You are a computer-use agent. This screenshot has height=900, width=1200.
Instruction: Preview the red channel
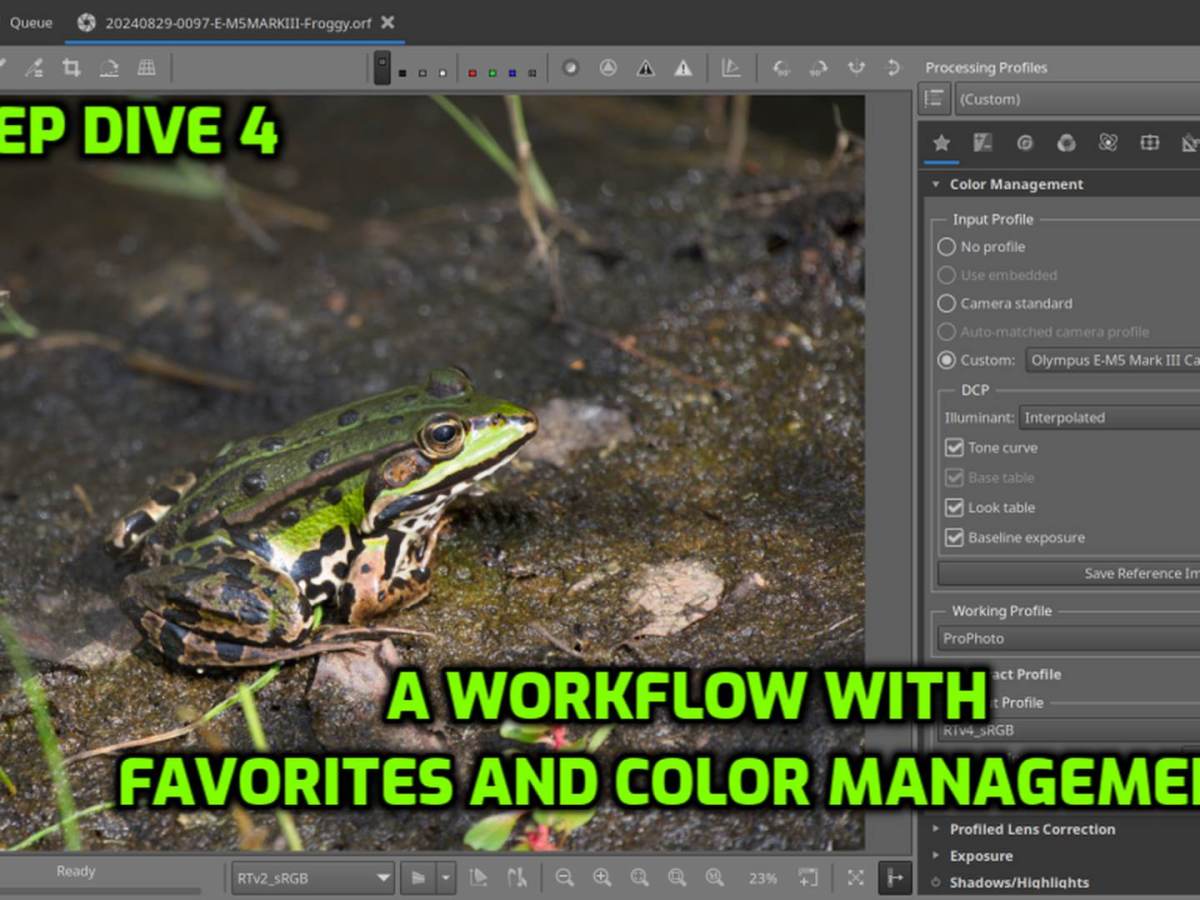pyautogui.click(x=472, y=72)
